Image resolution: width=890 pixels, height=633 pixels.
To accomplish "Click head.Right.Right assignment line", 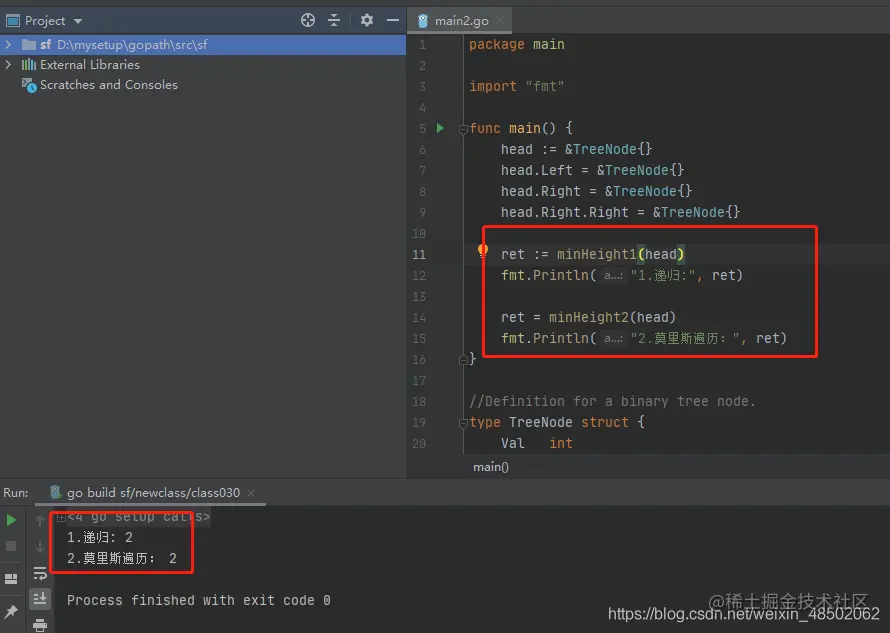I will (620, 212).
